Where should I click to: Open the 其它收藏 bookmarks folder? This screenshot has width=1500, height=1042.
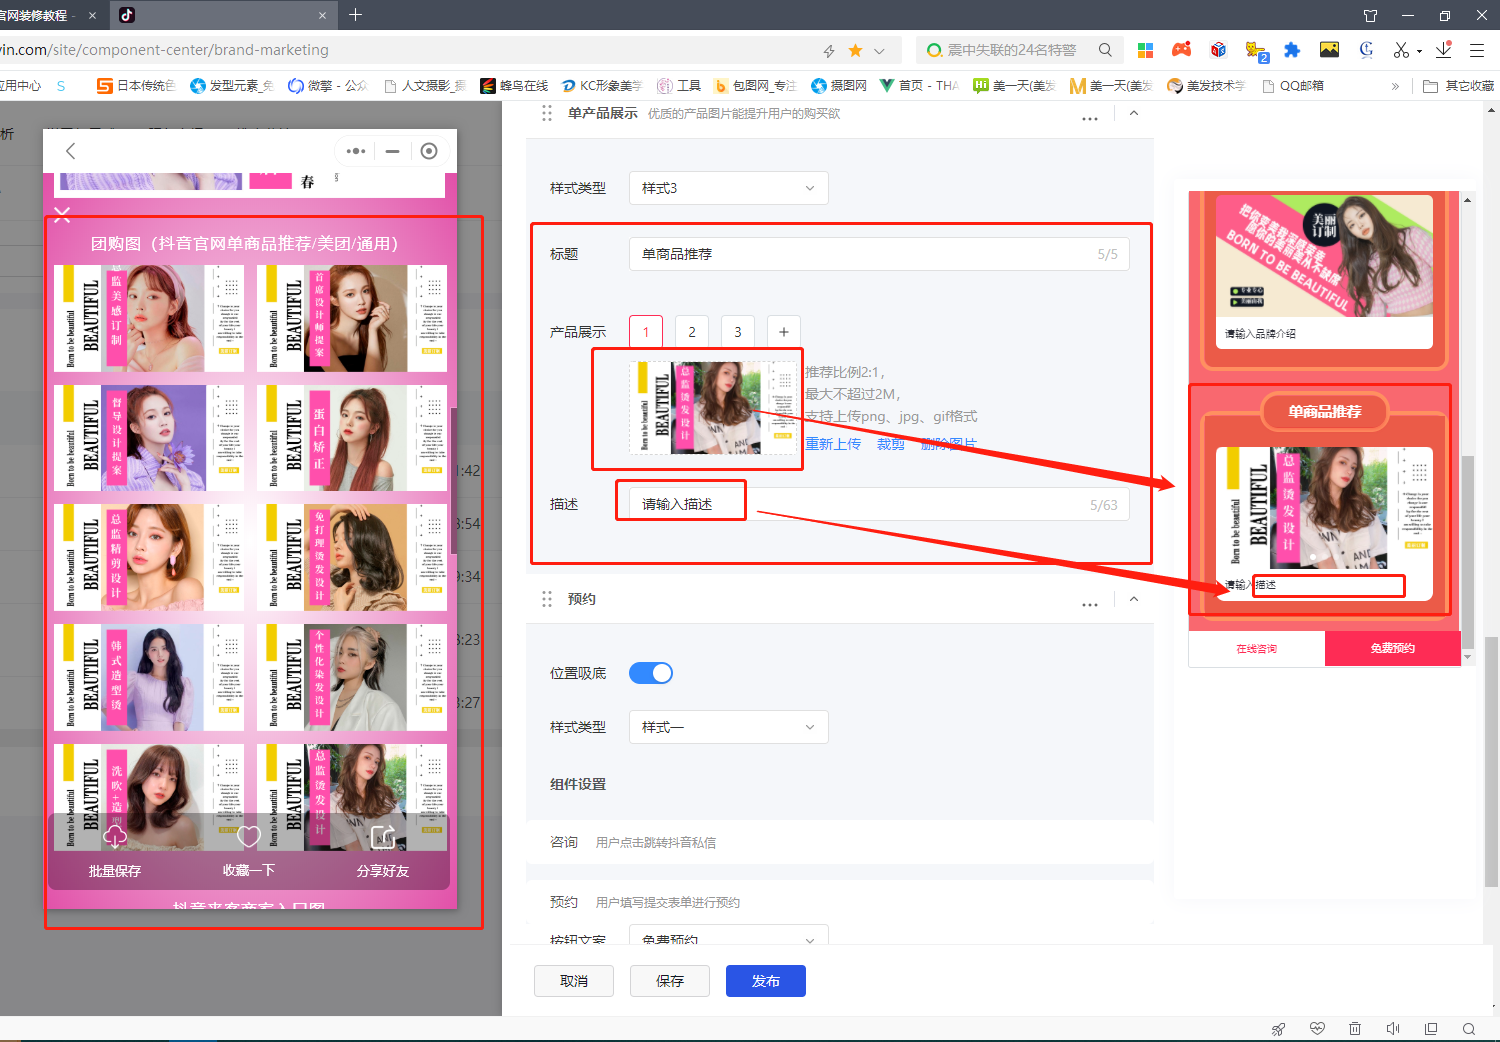1458,86
